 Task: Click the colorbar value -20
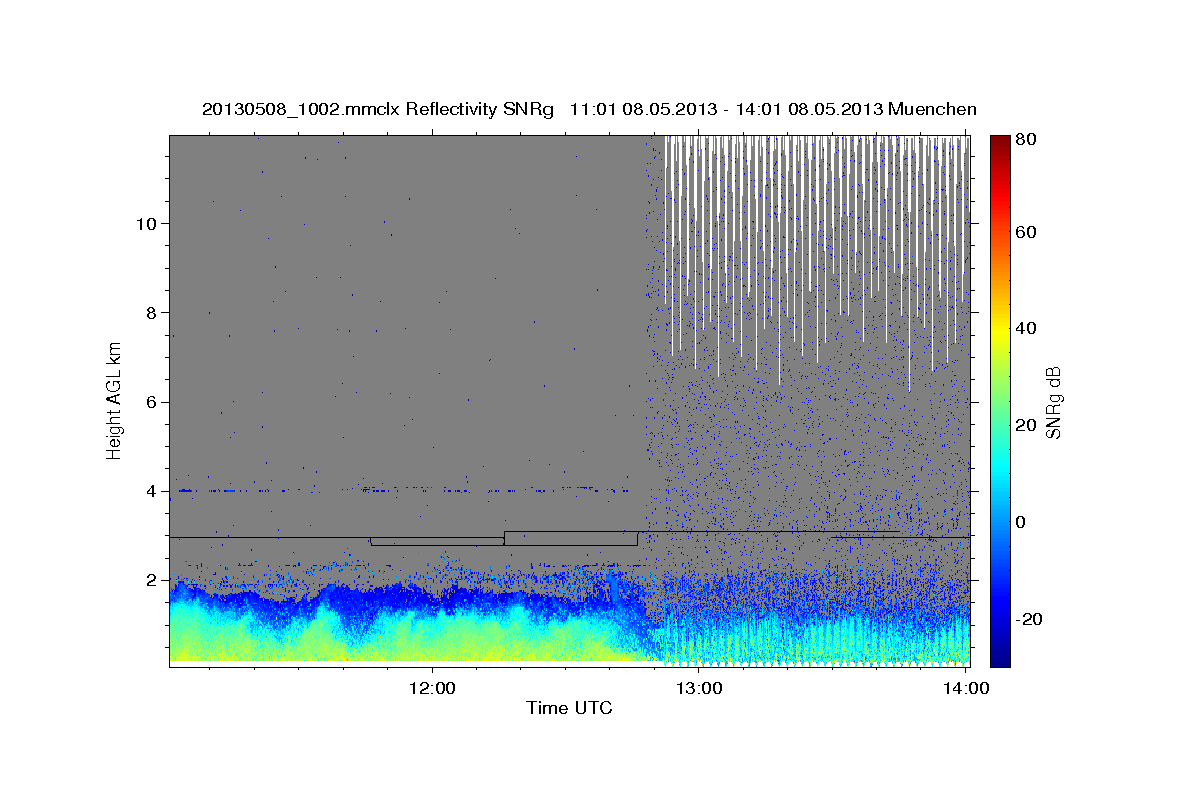1028,619
